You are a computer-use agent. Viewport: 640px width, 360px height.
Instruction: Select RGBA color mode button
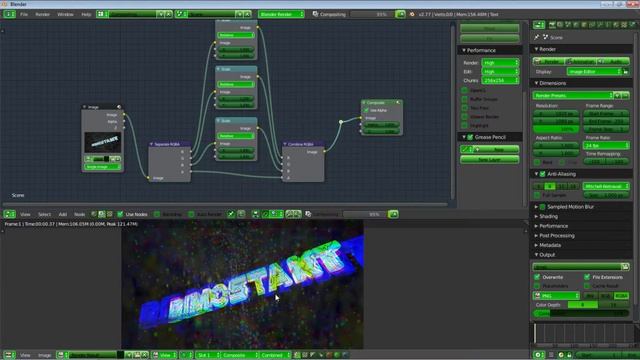[x=621, y=296]
